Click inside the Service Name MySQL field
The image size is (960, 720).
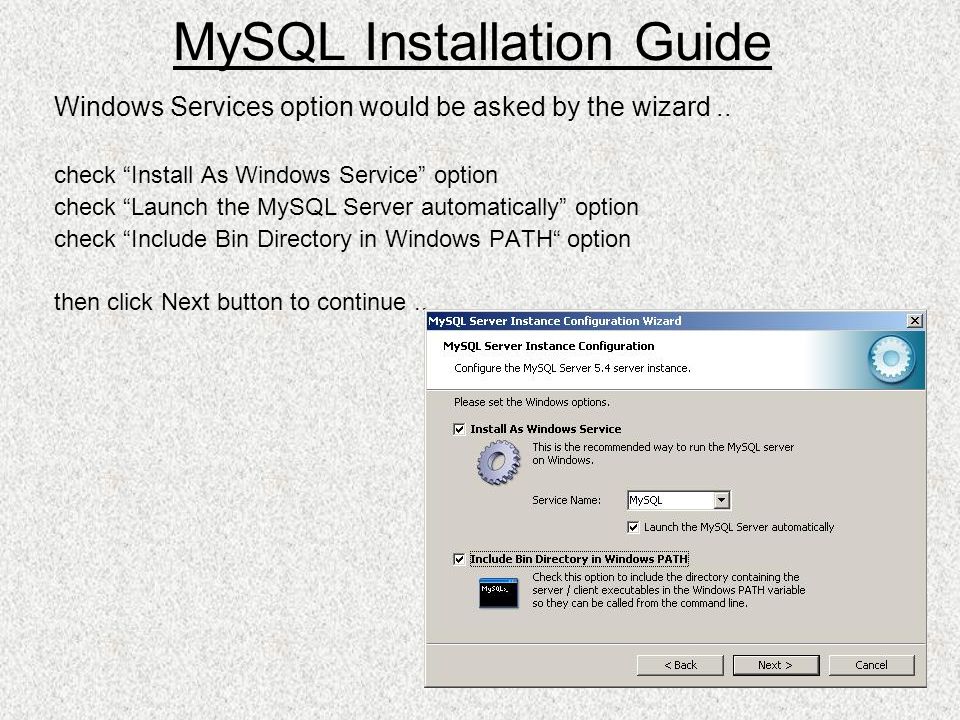[670, 500]
